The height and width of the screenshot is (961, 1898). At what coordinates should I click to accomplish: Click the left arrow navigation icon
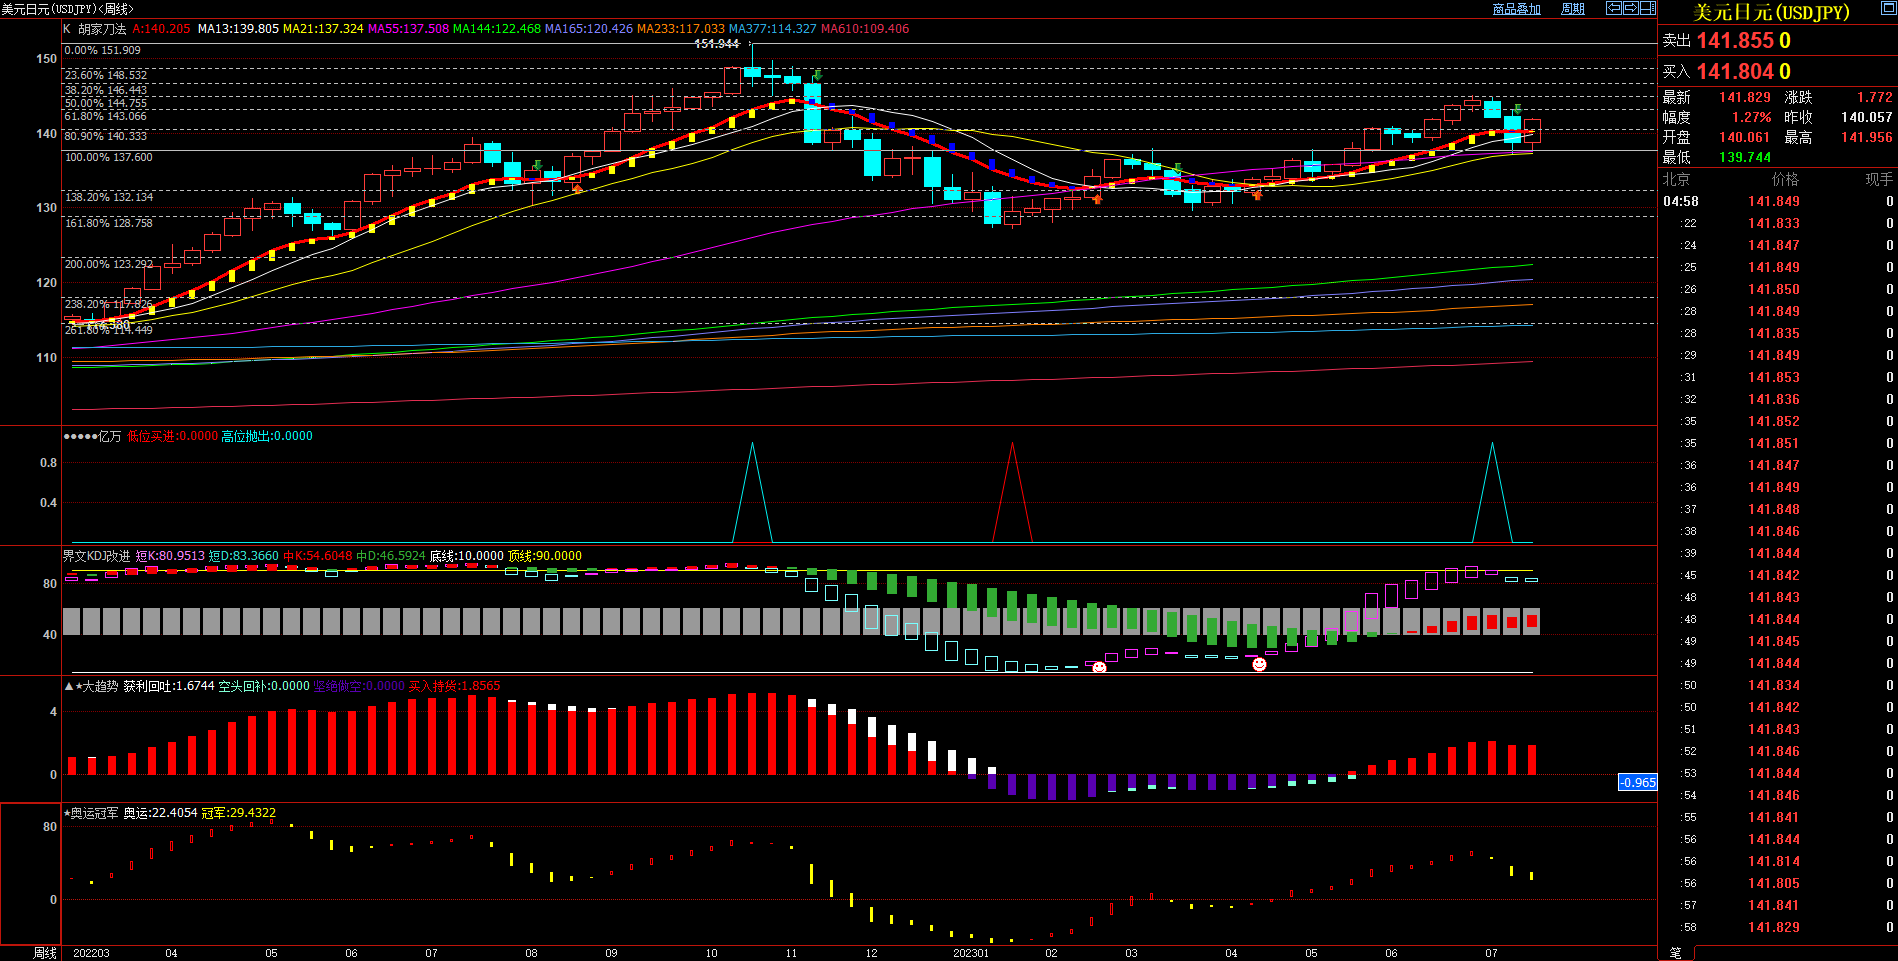pos(1613,8)
